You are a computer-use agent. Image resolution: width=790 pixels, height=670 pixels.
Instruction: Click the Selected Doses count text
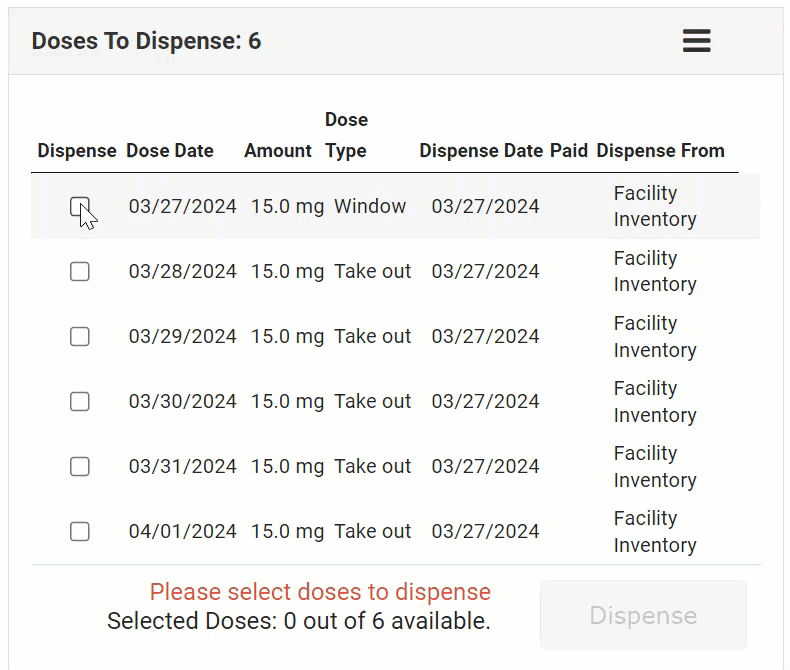pos(299,621)
